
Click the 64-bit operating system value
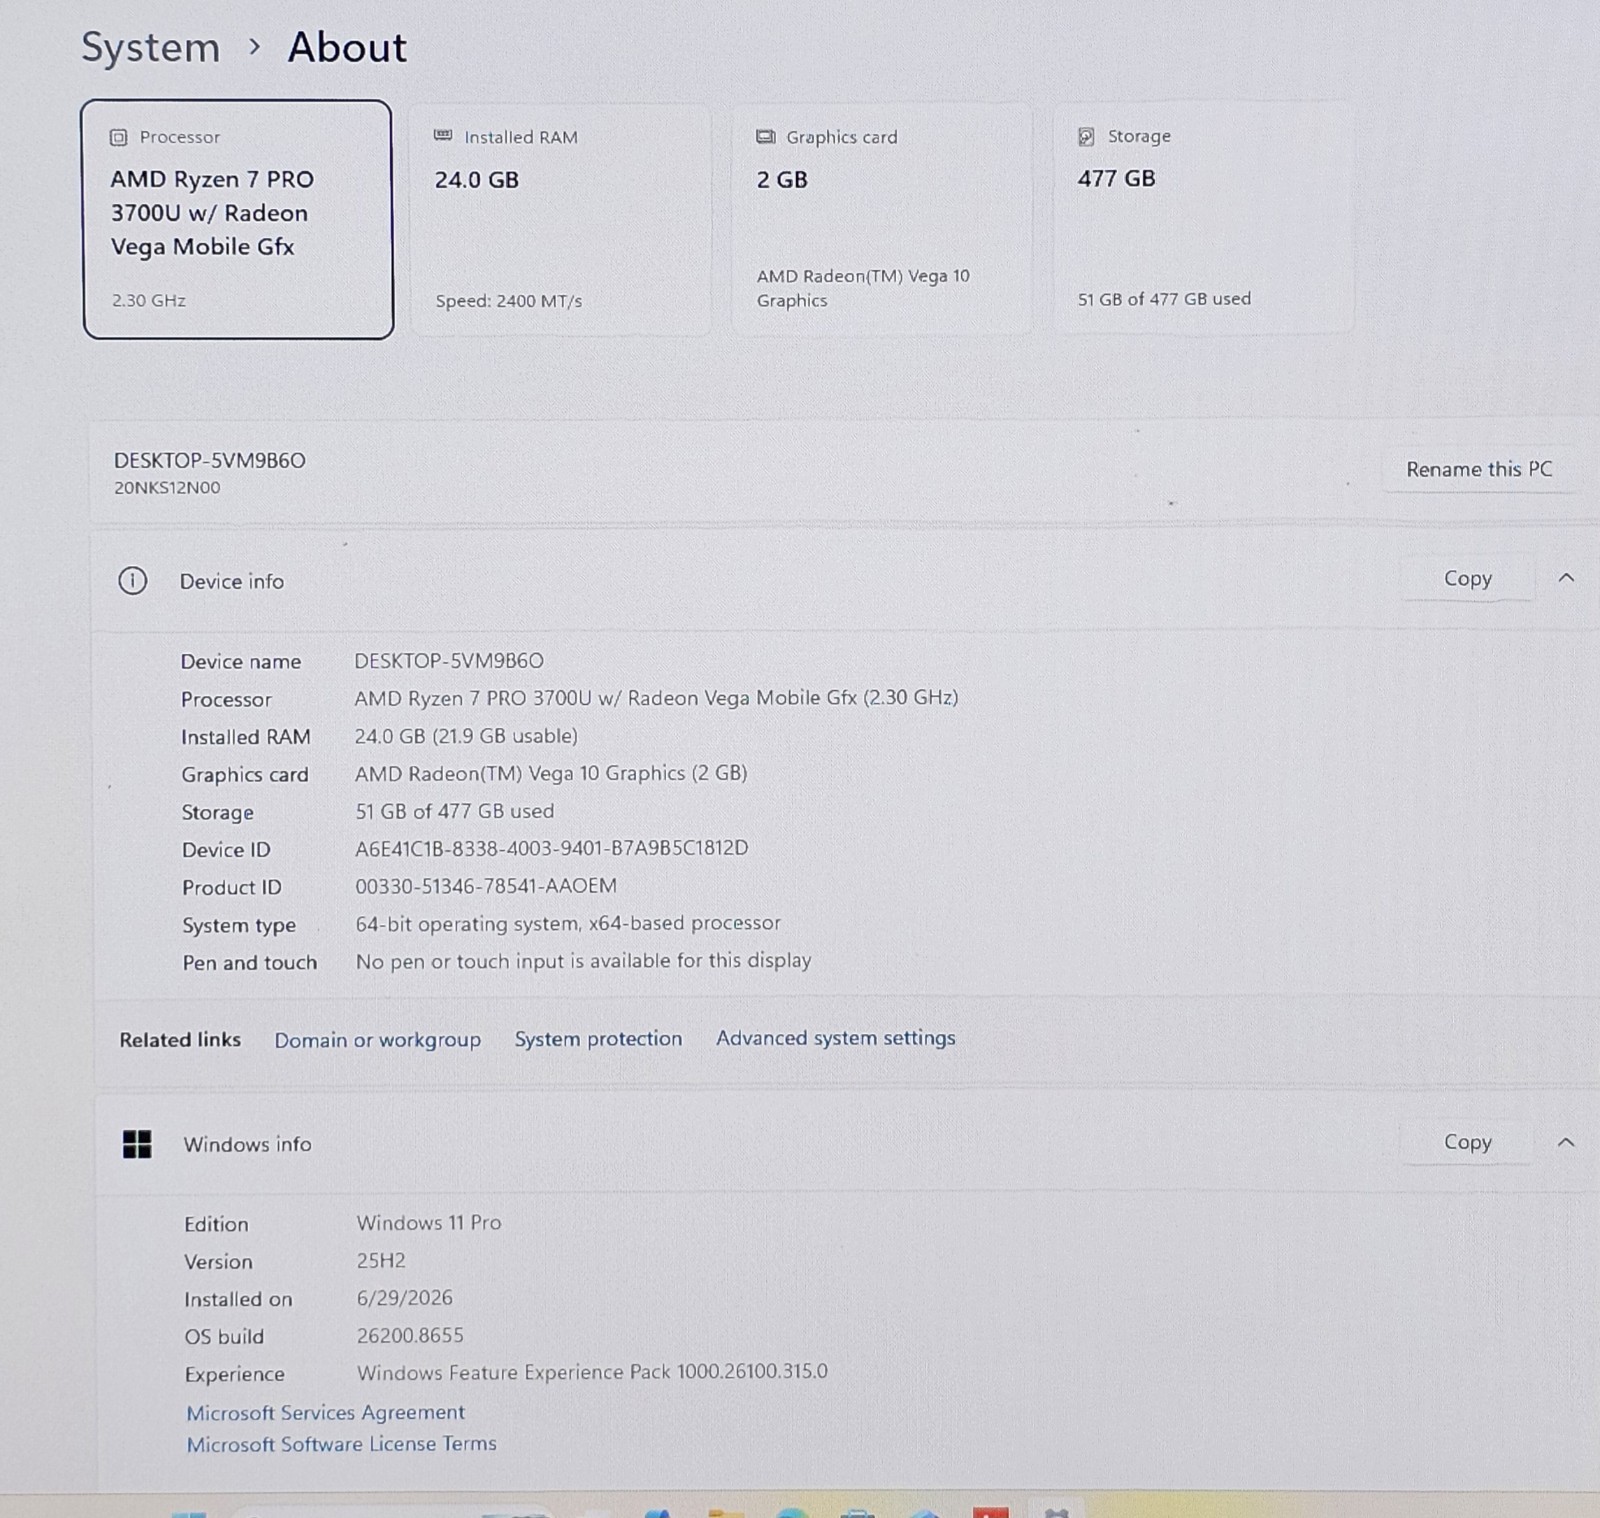click(x=568, y=923)
